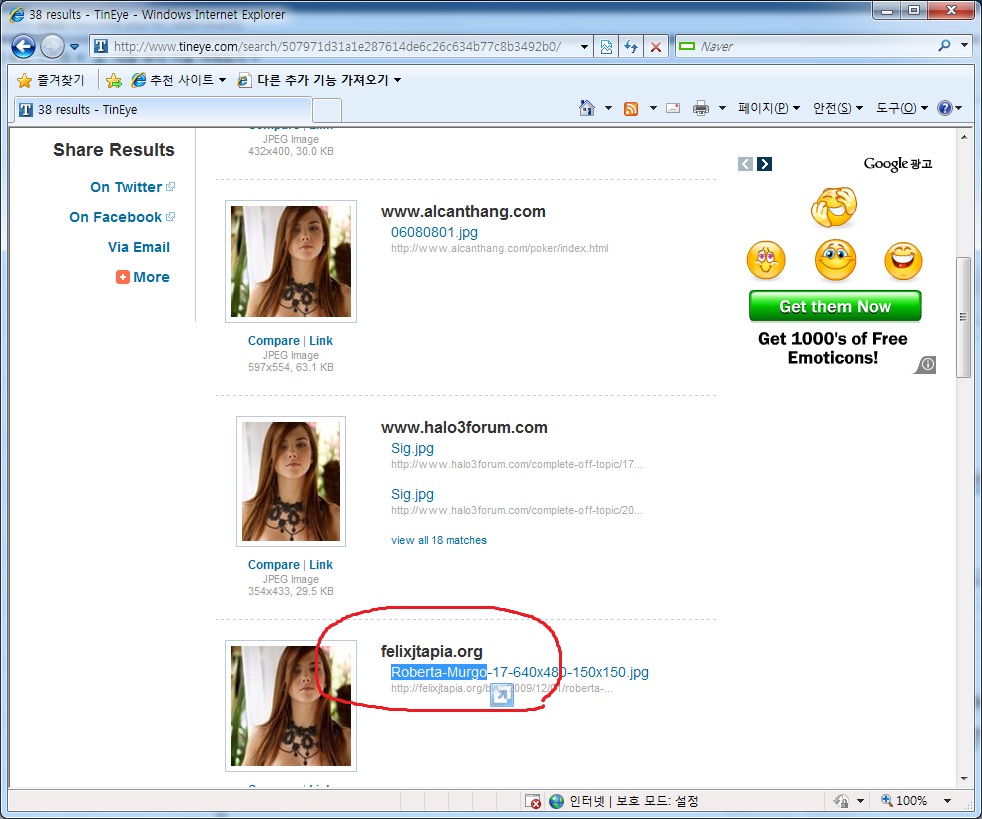
Task: Visit the alcanthang.com/poker/index.html URL
Action: [499, 248]
